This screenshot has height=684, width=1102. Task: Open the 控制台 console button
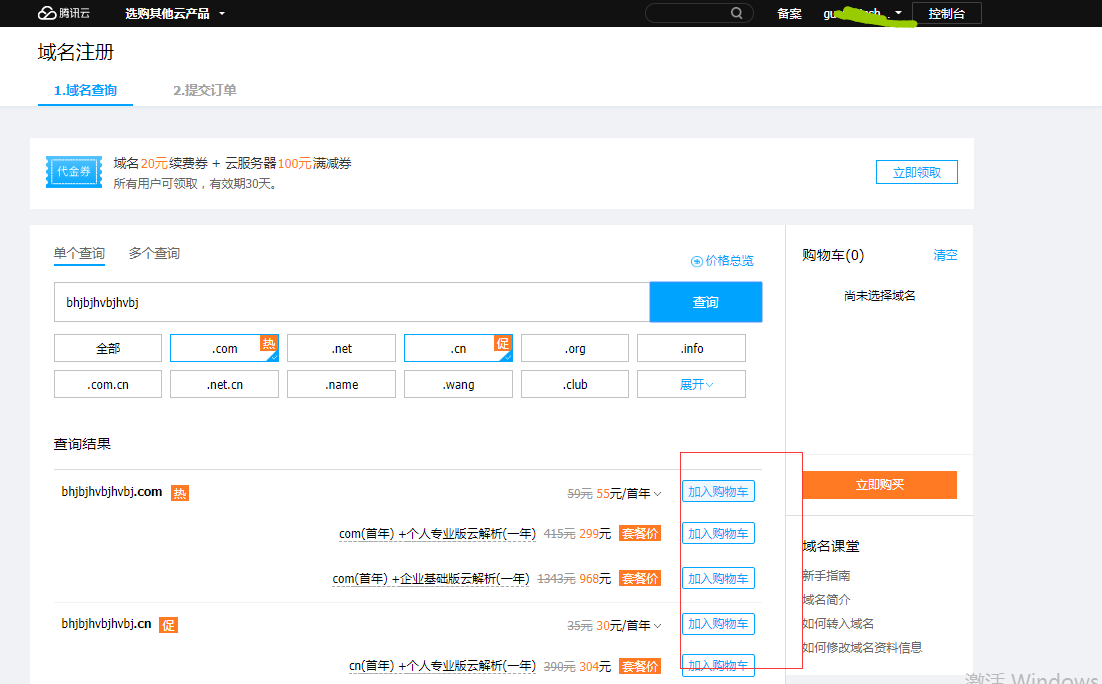click(947, 13)
